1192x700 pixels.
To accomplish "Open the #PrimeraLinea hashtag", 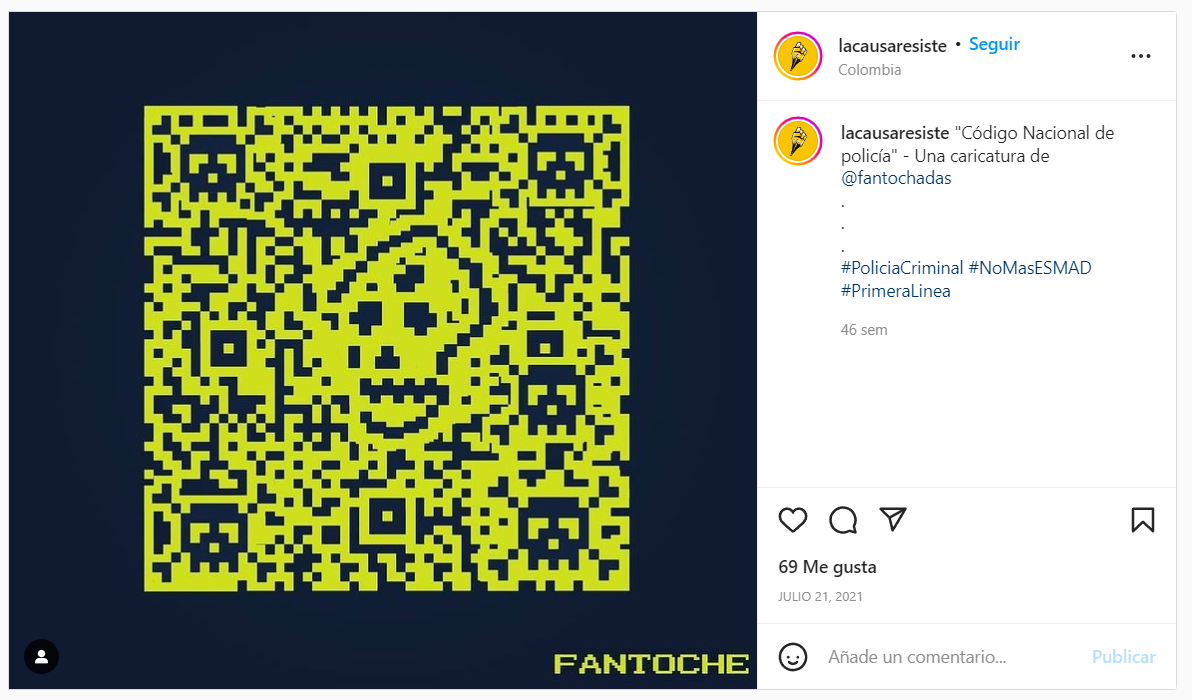I will [x=896, y=291].
